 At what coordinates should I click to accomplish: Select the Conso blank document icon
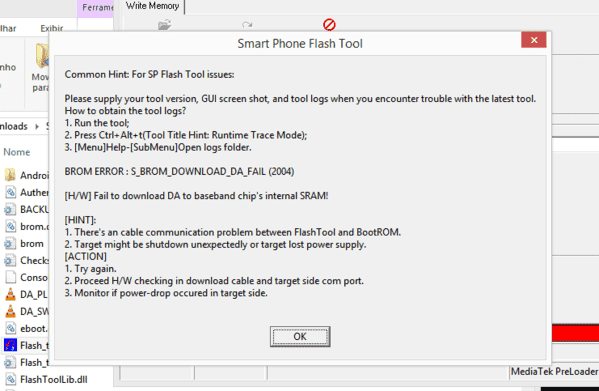coord(11,277)
